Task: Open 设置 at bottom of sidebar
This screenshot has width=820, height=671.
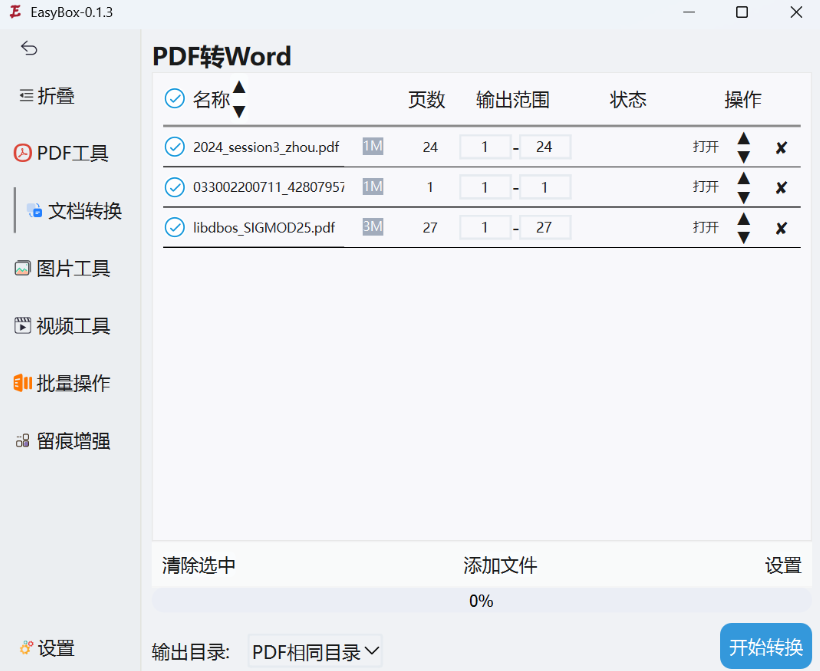Action: (47, 648)
